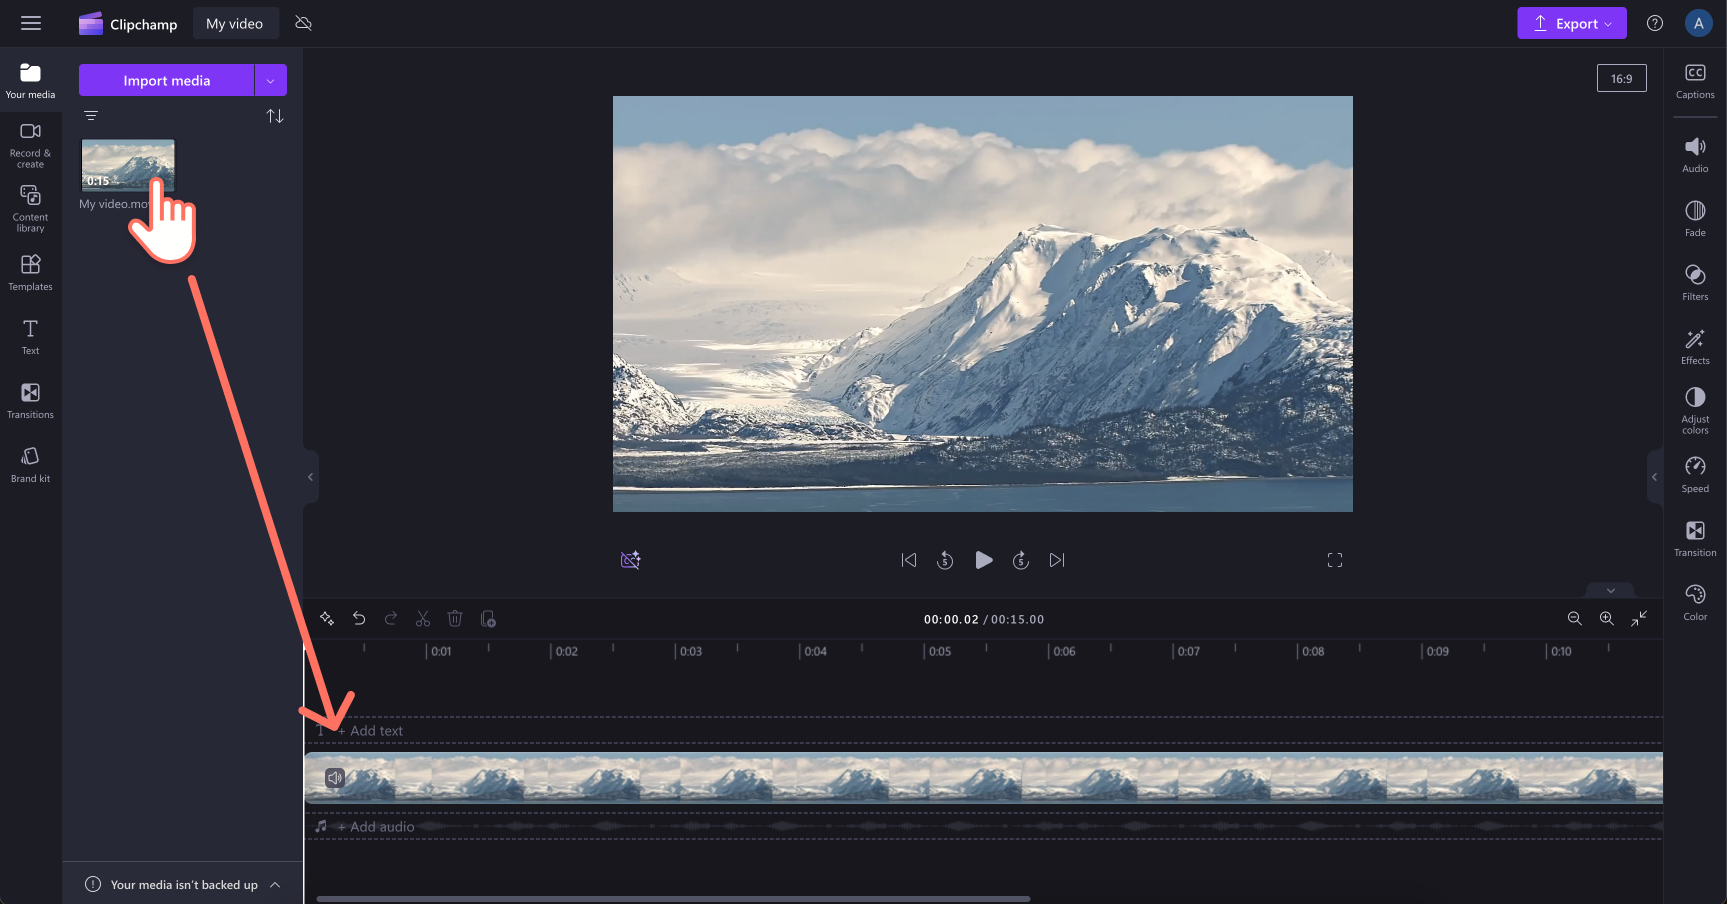The width and height of the screenshot is (1727, 904).
Task: Select the My video.mov thumbnail
Action: click(128, 165)
